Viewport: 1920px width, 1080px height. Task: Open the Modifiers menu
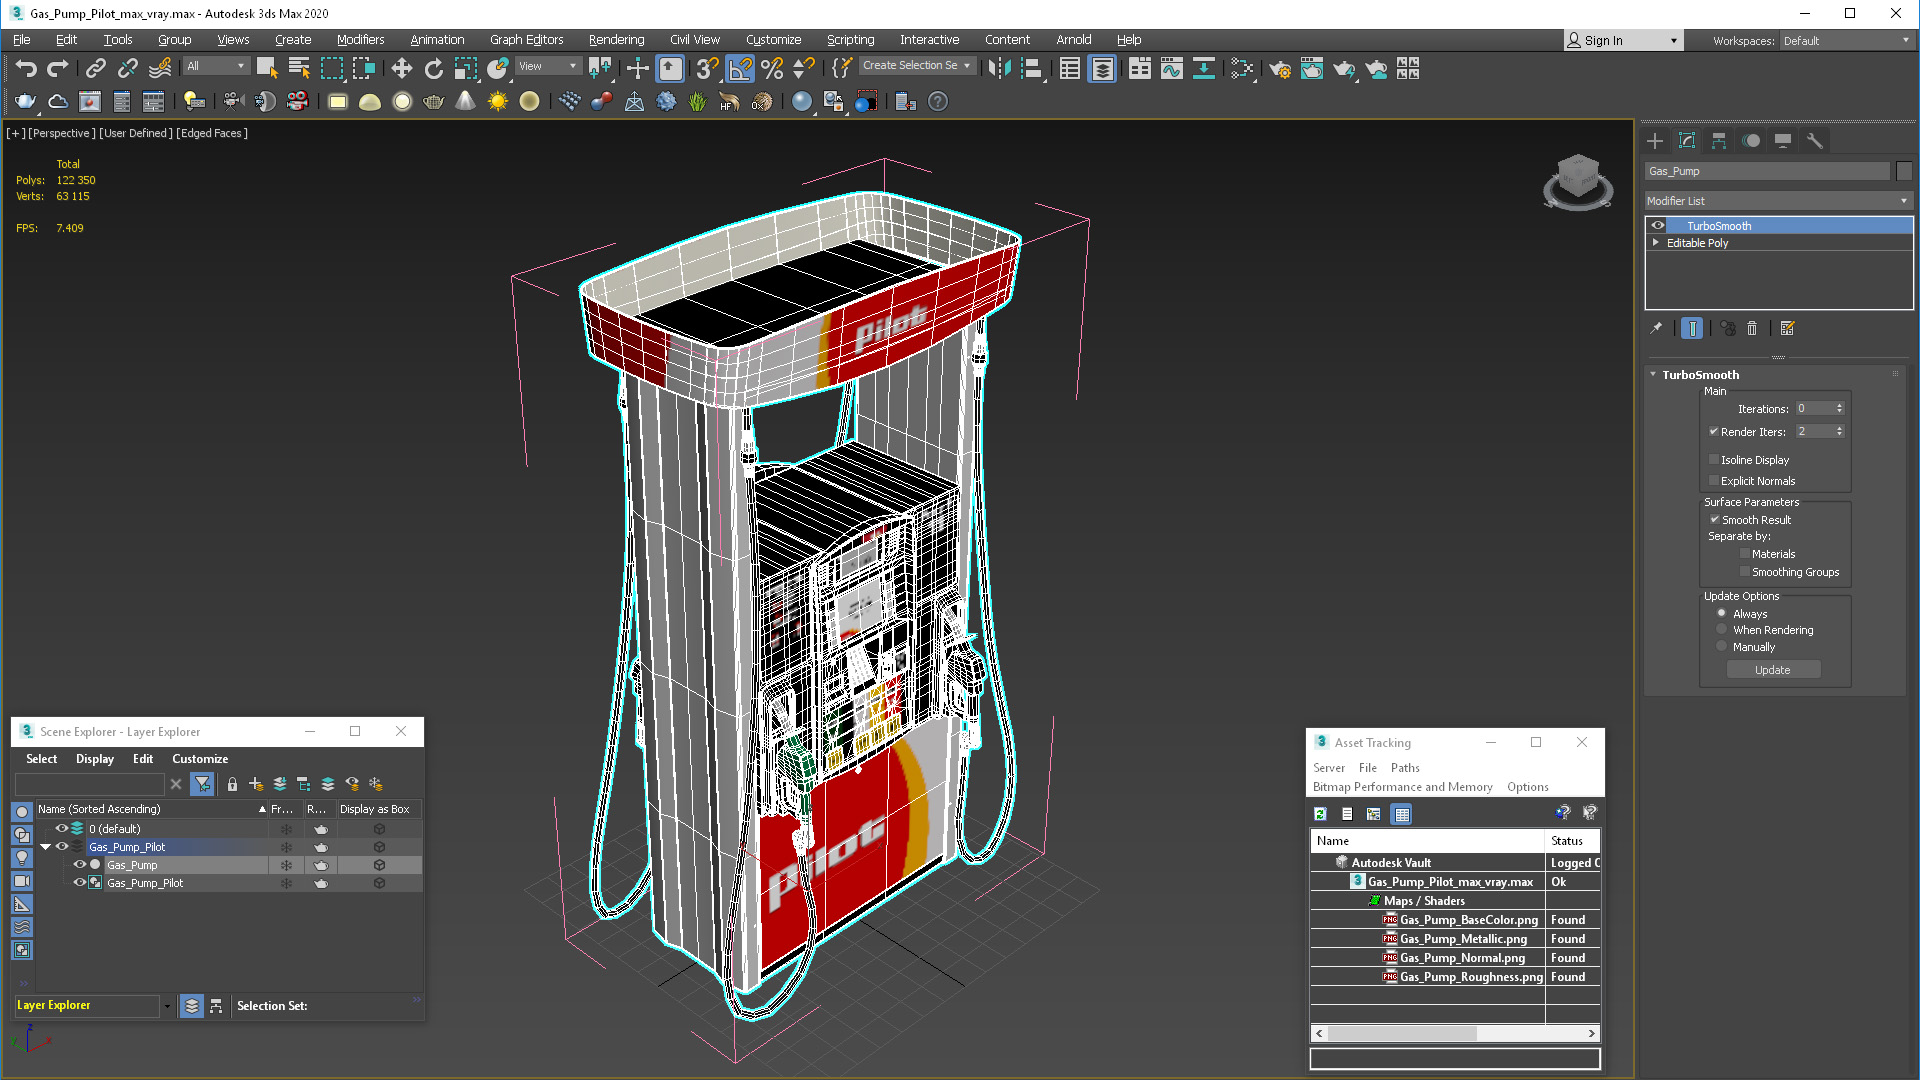click(360, 40)
